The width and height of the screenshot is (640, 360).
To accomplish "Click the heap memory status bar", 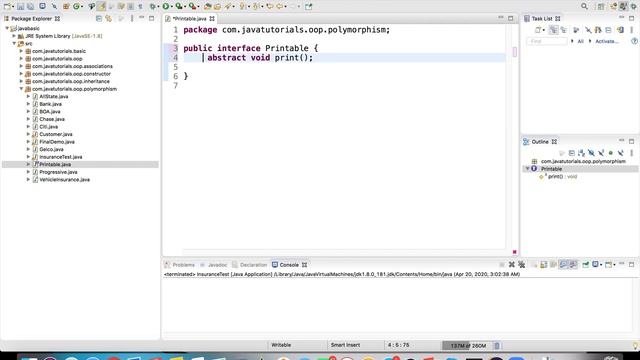I will (468, 346).
